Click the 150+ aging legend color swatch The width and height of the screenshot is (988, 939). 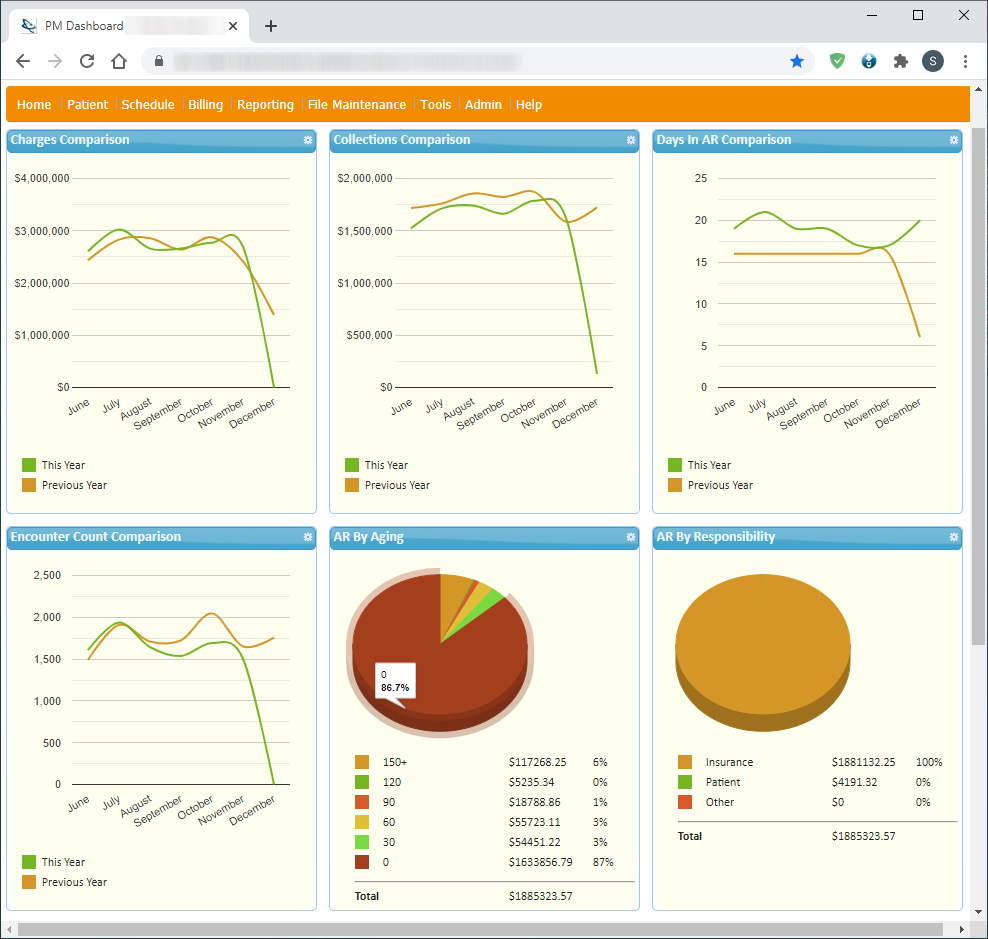tap(360, 762)
